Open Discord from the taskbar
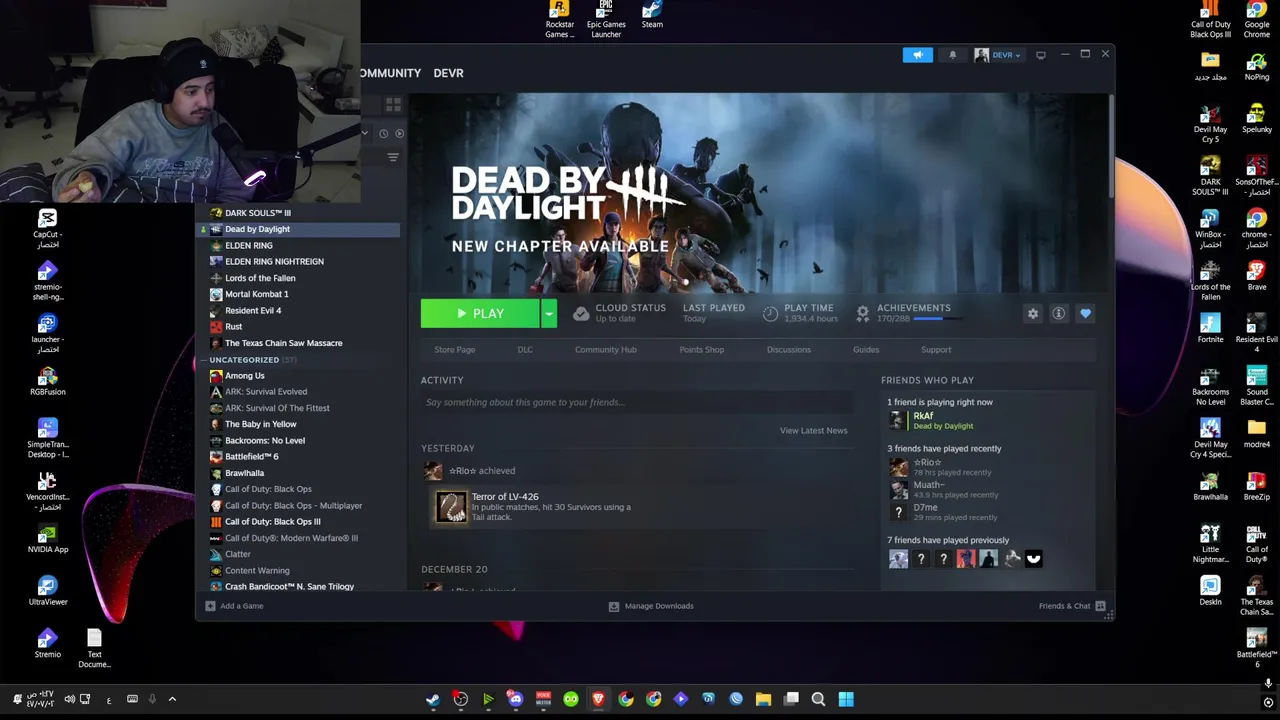 (515, 699)
